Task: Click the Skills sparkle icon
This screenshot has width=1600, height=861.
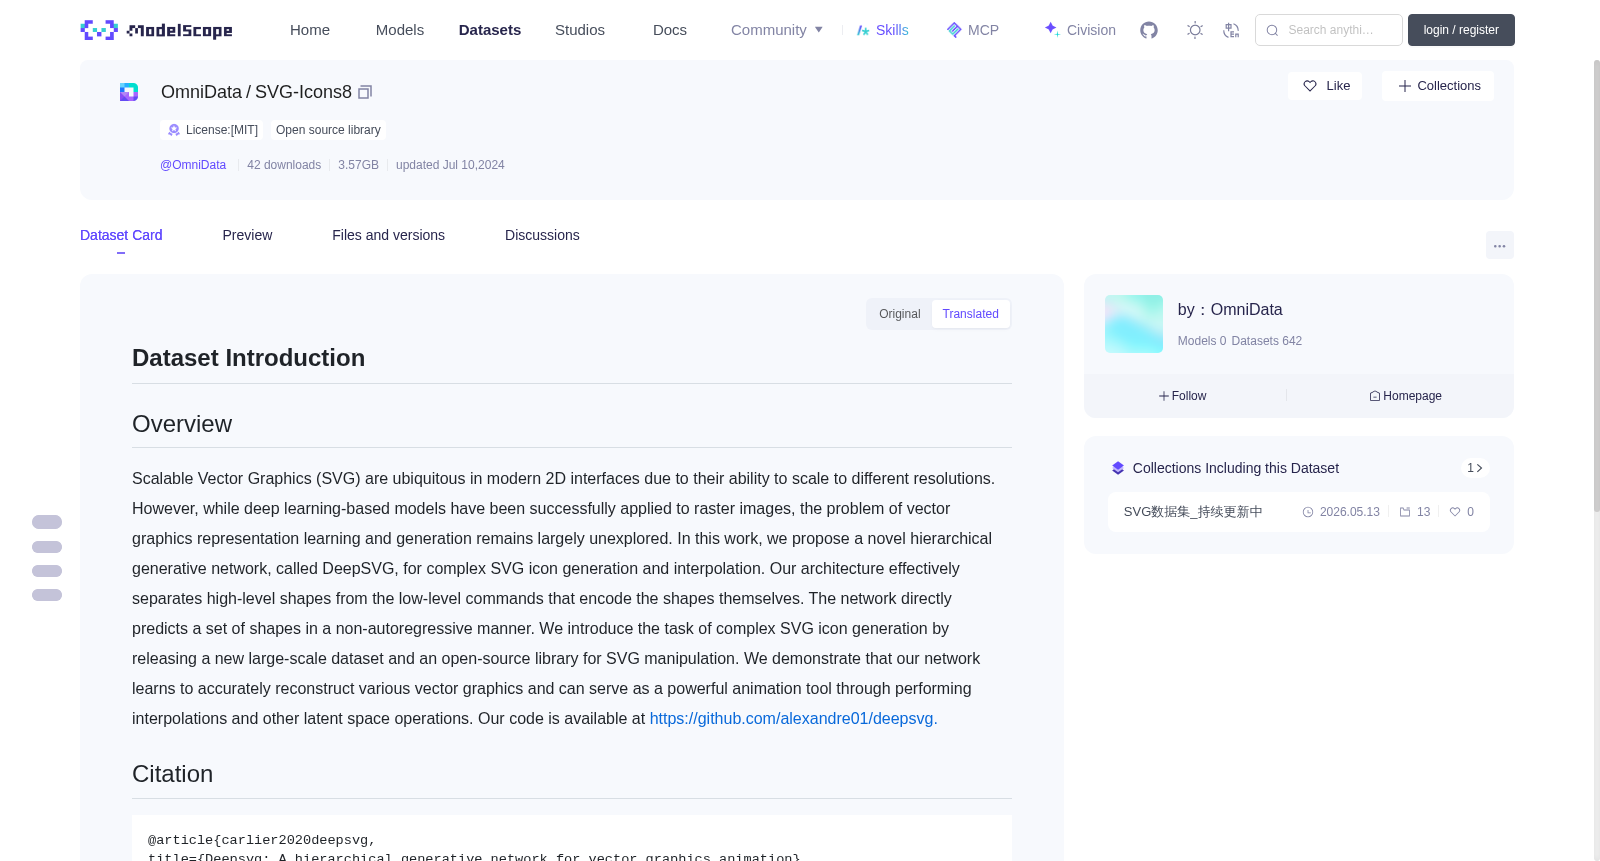Action: click(863, 30)
